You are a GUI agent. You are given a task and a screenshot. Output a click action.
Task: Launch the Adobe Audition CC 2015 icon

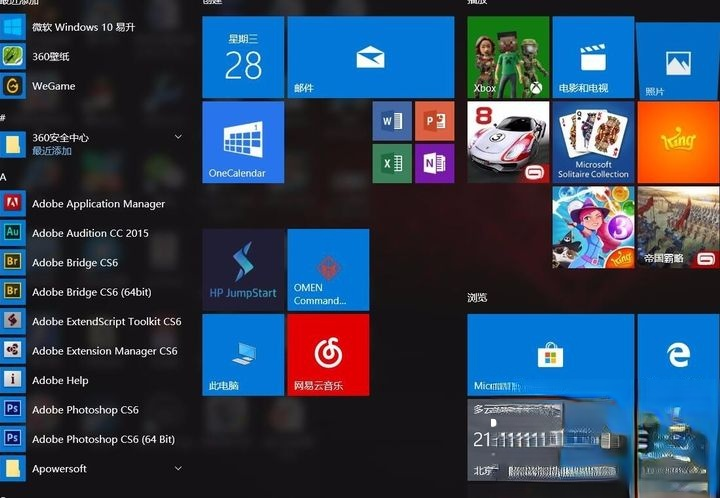pyautogui.click(x=12, y=233)
